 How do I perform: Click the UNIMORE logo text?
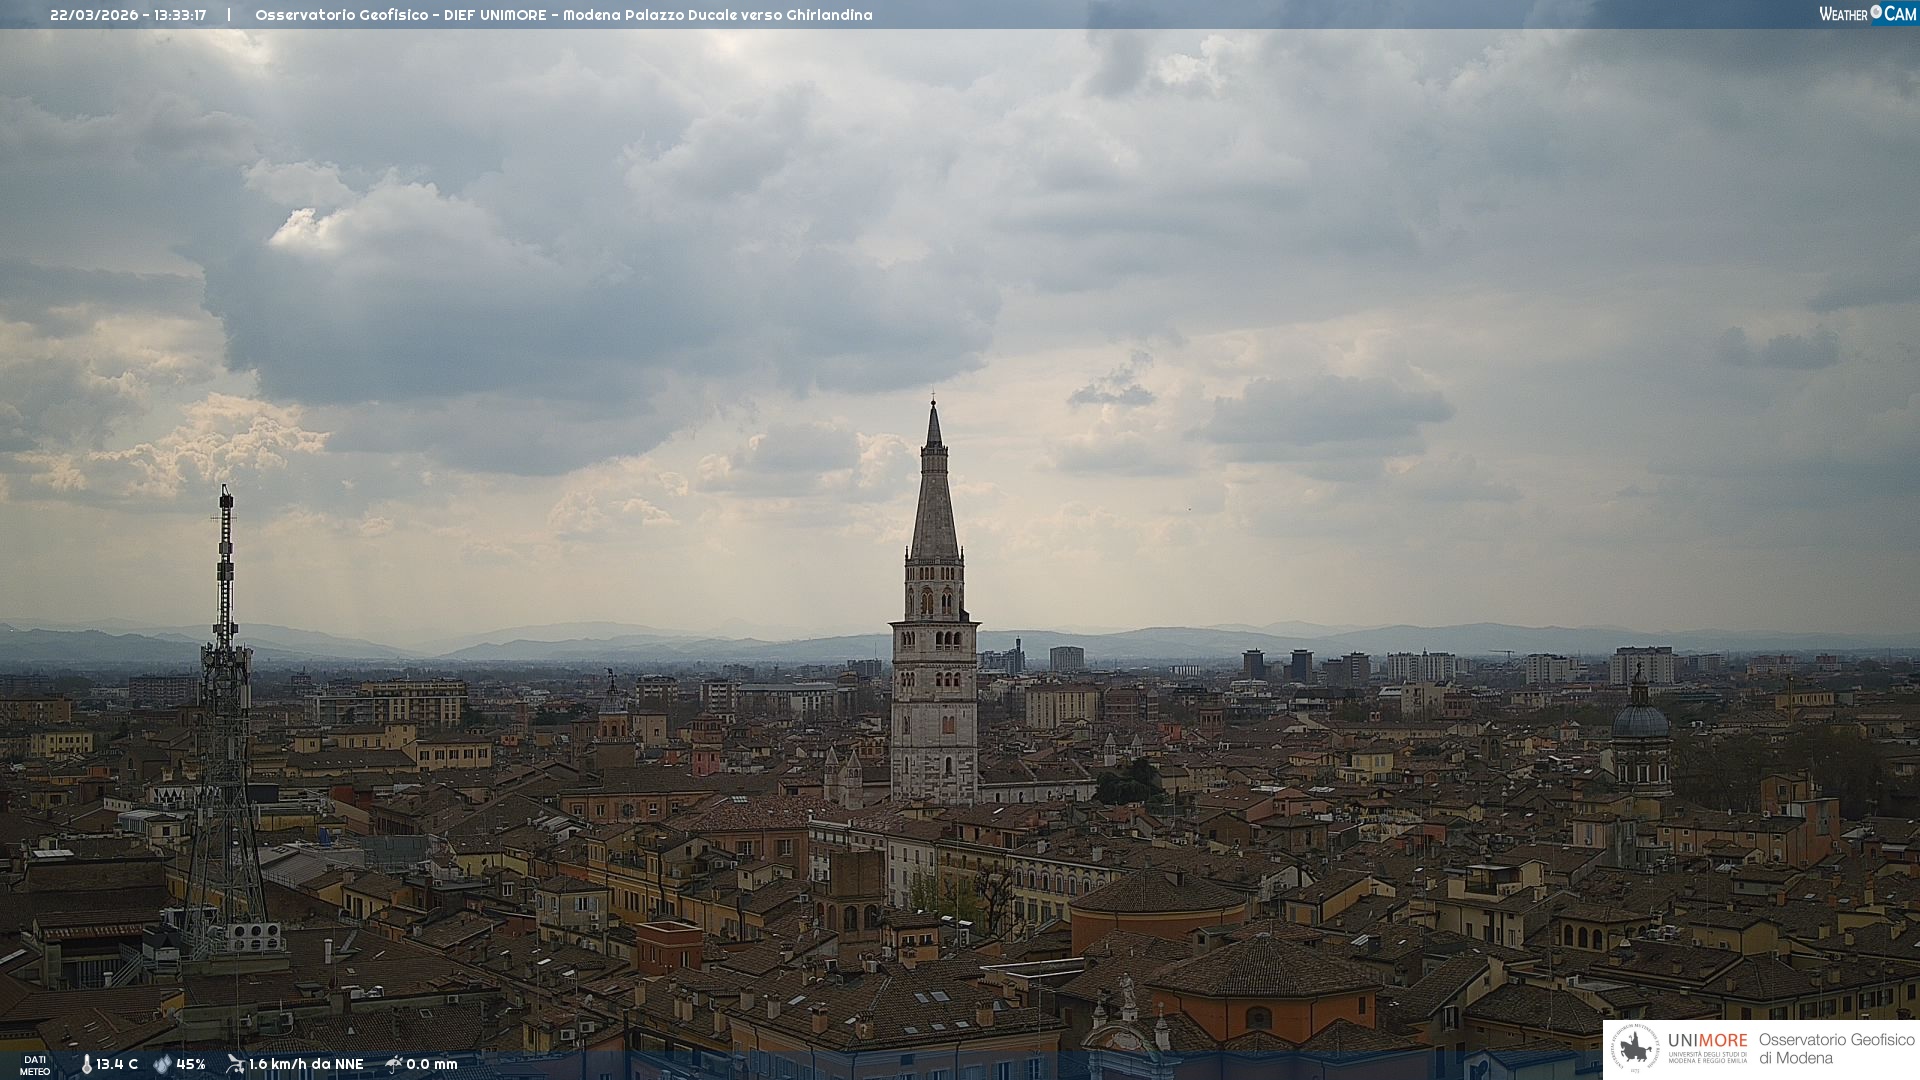click(1707, 1041)
